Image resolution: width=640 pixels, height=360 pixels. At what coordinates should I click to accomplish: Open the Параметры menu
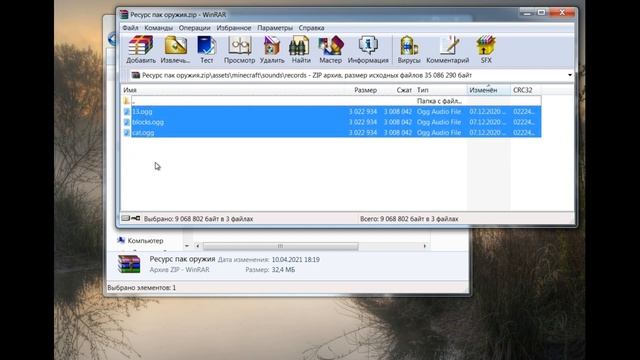click(275, 28)
